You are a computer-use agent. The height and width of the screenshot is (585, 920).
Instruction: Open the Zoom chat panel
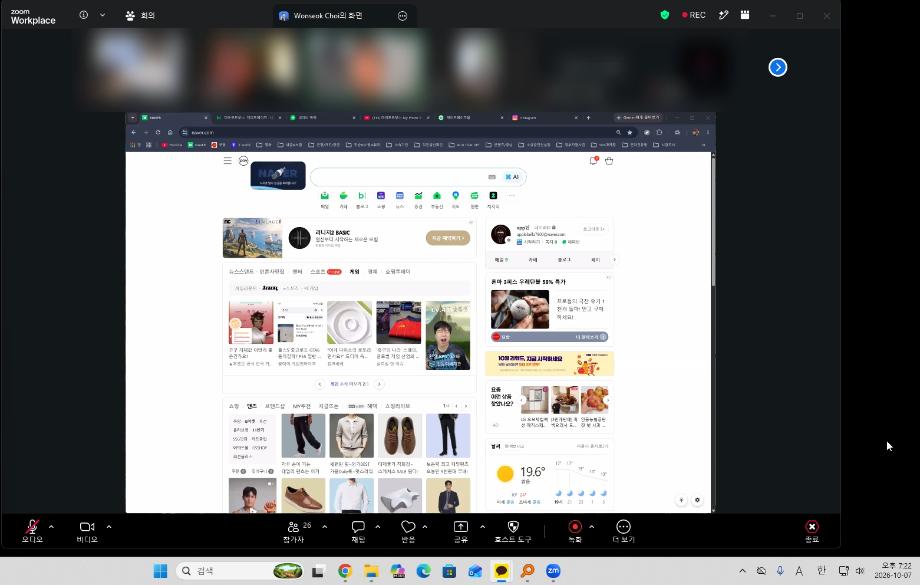click(358, 530)
